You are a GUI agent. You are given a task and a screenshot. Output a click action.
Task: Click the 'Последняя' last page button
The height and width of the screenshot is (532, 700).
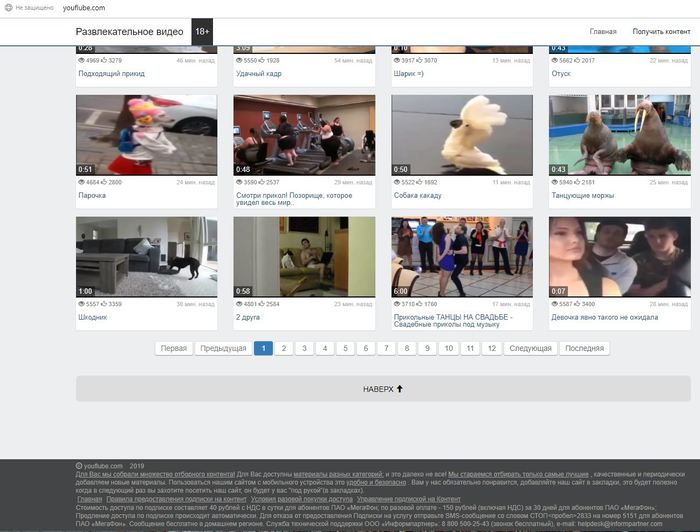point(584,348)
